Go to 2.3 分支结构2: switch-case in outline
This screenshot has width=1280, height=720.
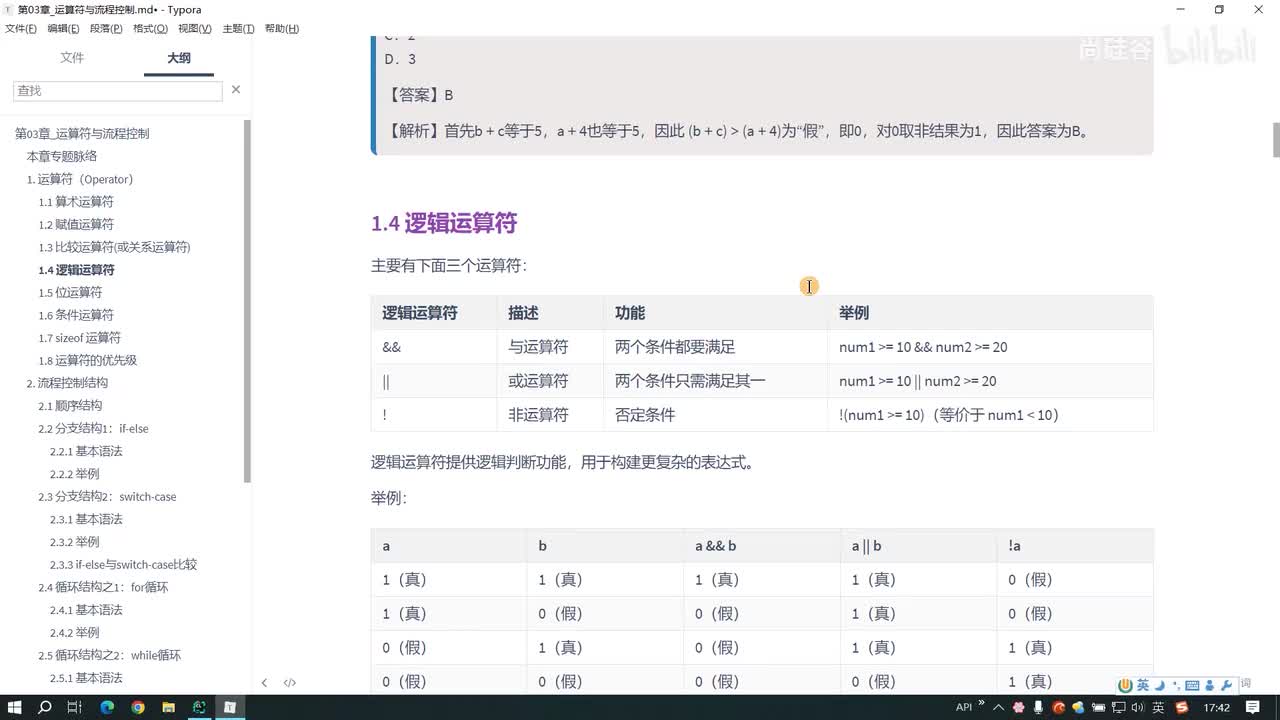107,497
